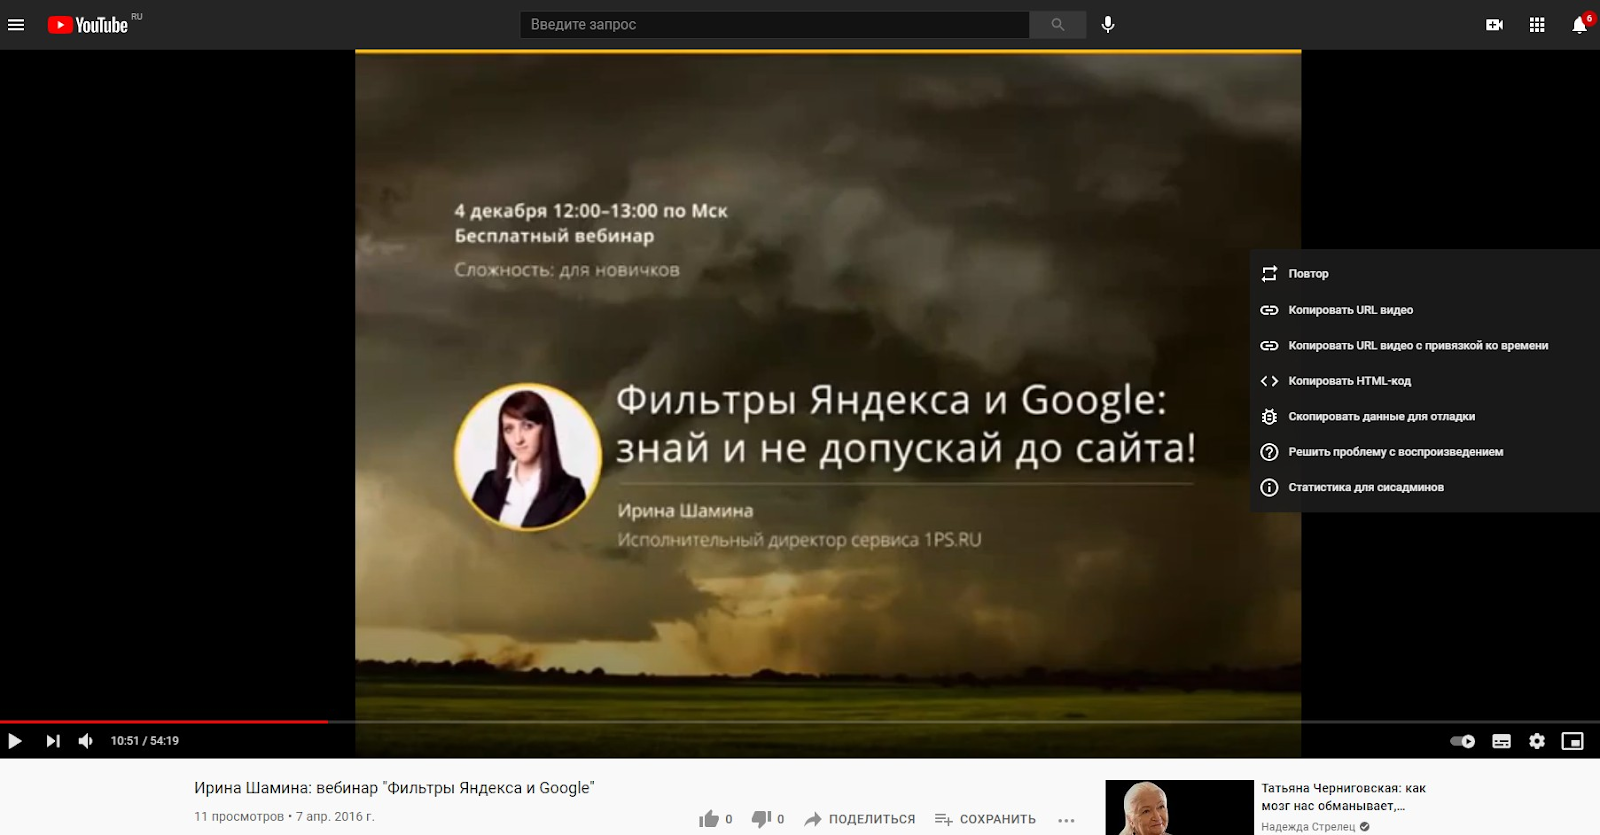
Task: Open more actions three-dot menu
Action: [x=1066, y=820]
